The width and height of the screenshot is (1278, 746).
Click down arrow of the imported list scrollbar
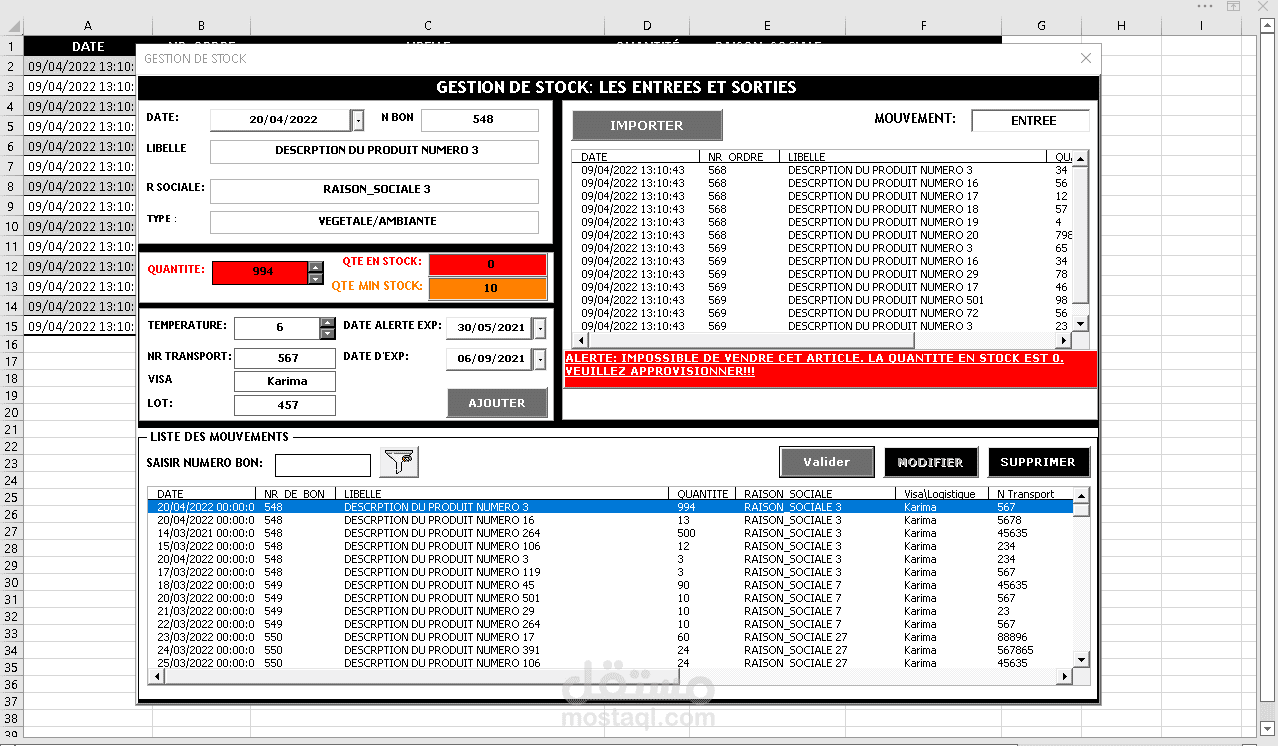[1080, 325]
